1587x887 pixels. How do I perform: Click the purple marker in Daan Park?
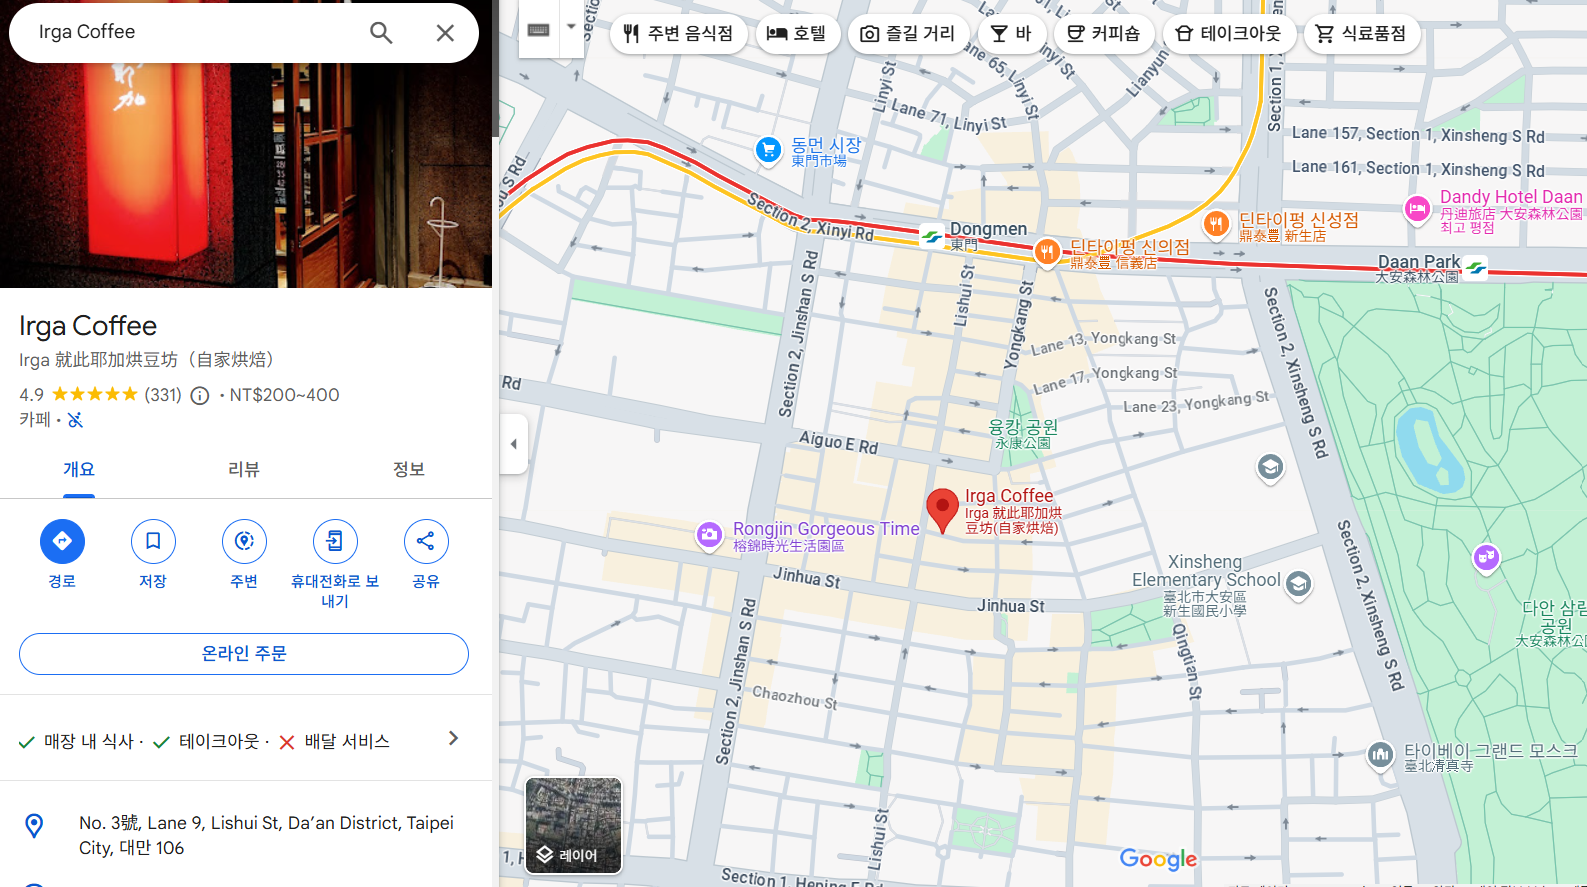(1486, 557)
